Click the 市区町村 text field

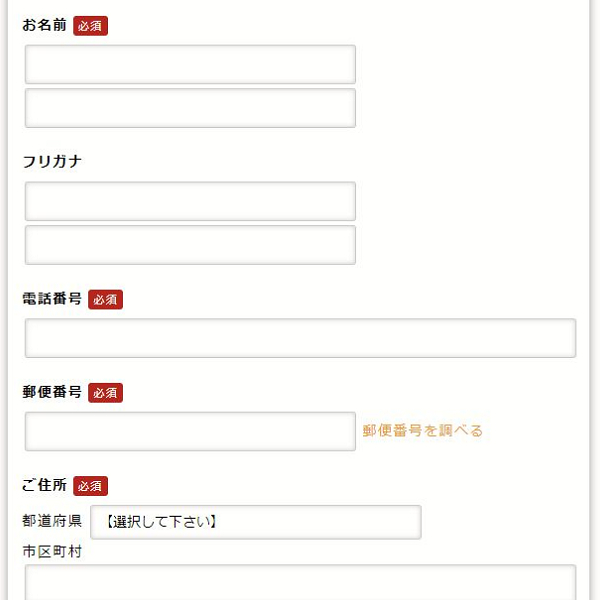coord(300,583)
